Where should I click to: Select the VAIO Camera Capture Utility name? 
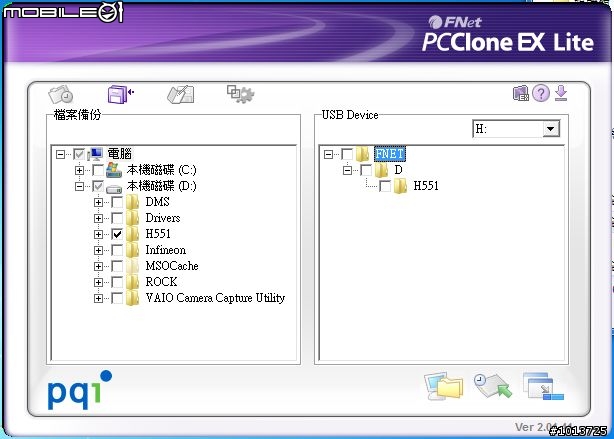tap(215, 298)
